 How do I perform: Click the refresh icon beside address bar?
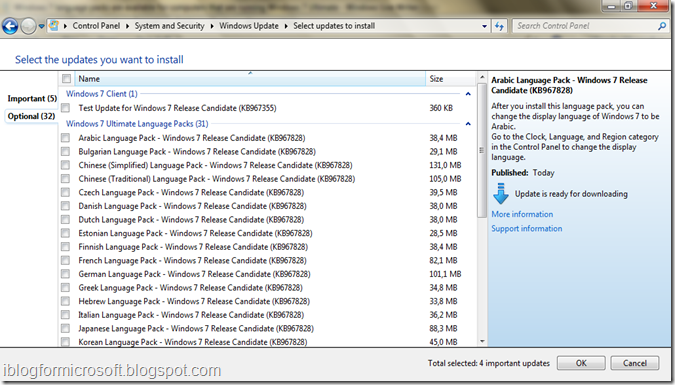pyautogui.click(x=499, y=26)
